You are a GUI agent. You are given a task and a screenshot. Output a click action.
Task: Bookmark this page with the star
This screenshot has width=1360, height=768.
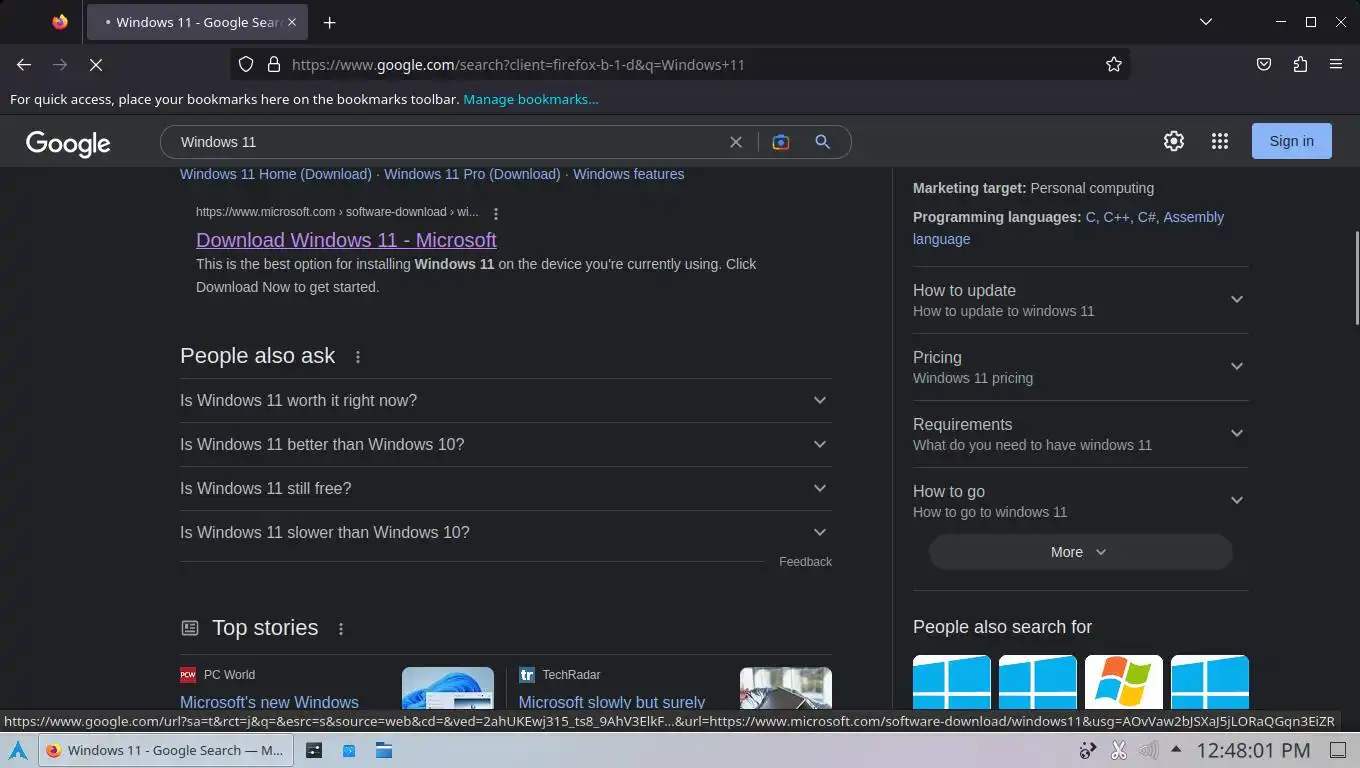coord(1114,64)
